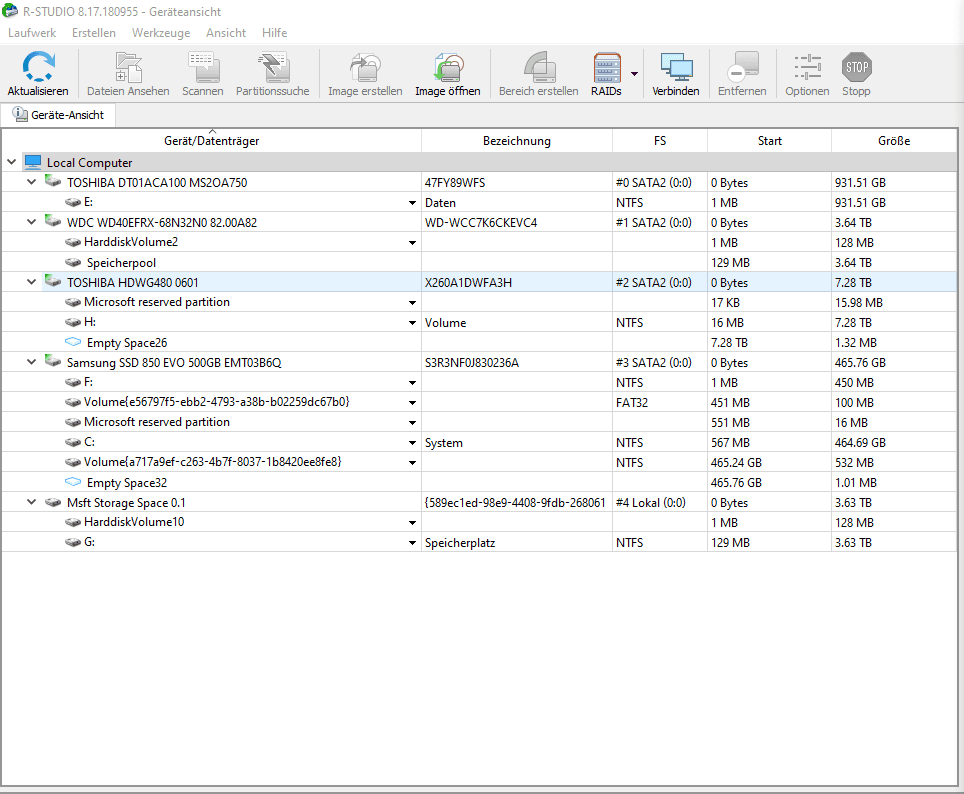This screenshot has width=964, height=794.
Task: Open the Erstellen menu
Action: (x=93, y=33)
